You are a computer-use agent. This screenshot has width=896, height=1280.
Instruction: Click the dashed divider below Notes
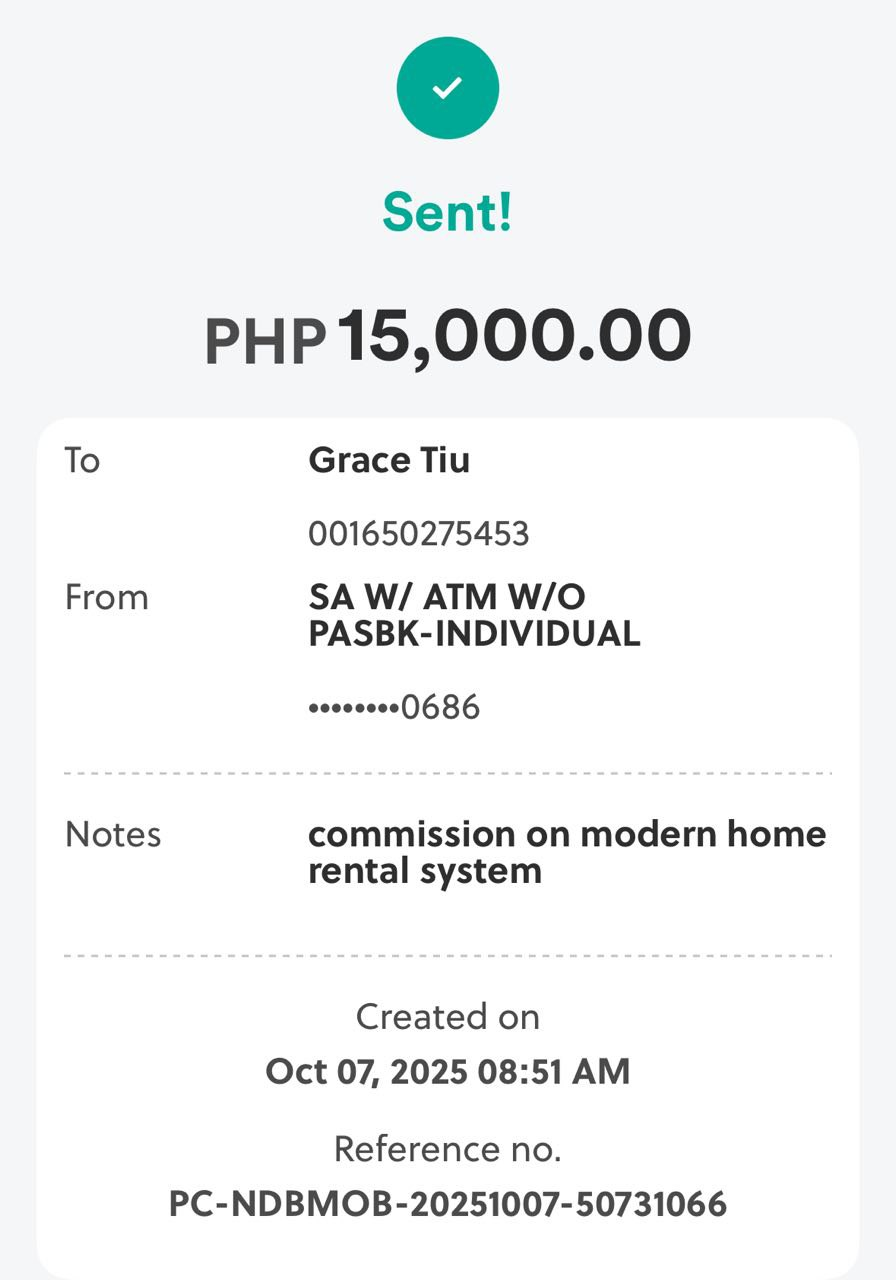pos(447,956)
